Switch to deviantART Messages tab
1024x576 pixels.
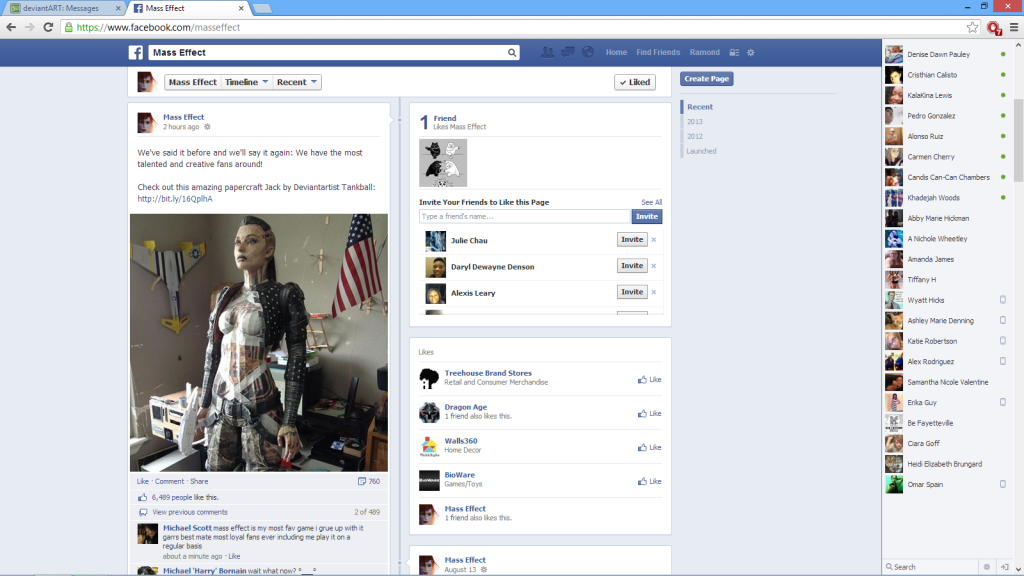63,8
